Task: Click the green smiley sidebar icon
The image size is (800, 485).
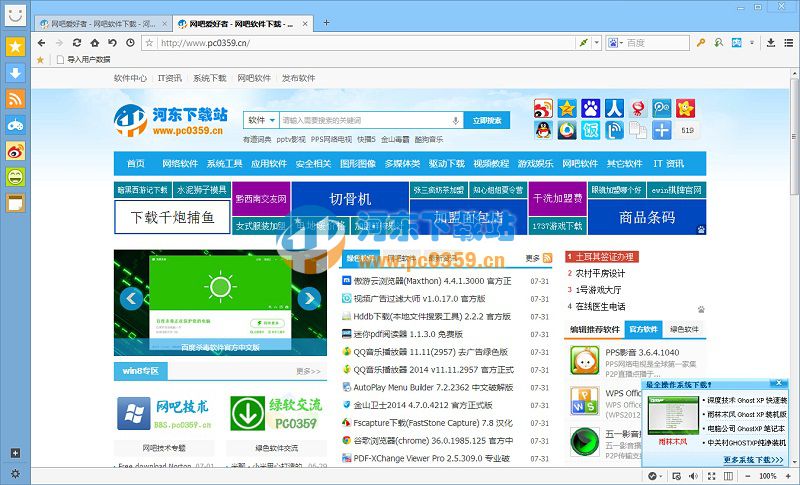Action: (15, 177)
